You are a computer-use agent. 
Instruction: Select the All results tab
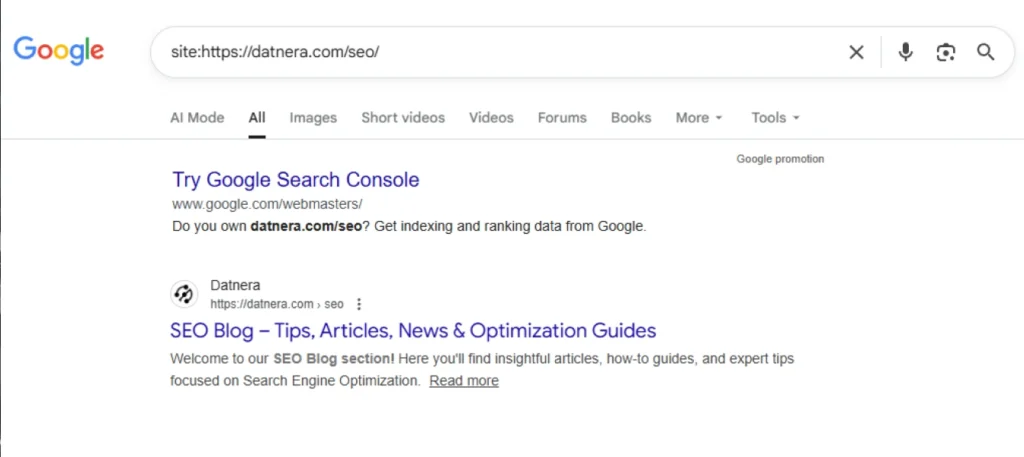tap(257, 118)
